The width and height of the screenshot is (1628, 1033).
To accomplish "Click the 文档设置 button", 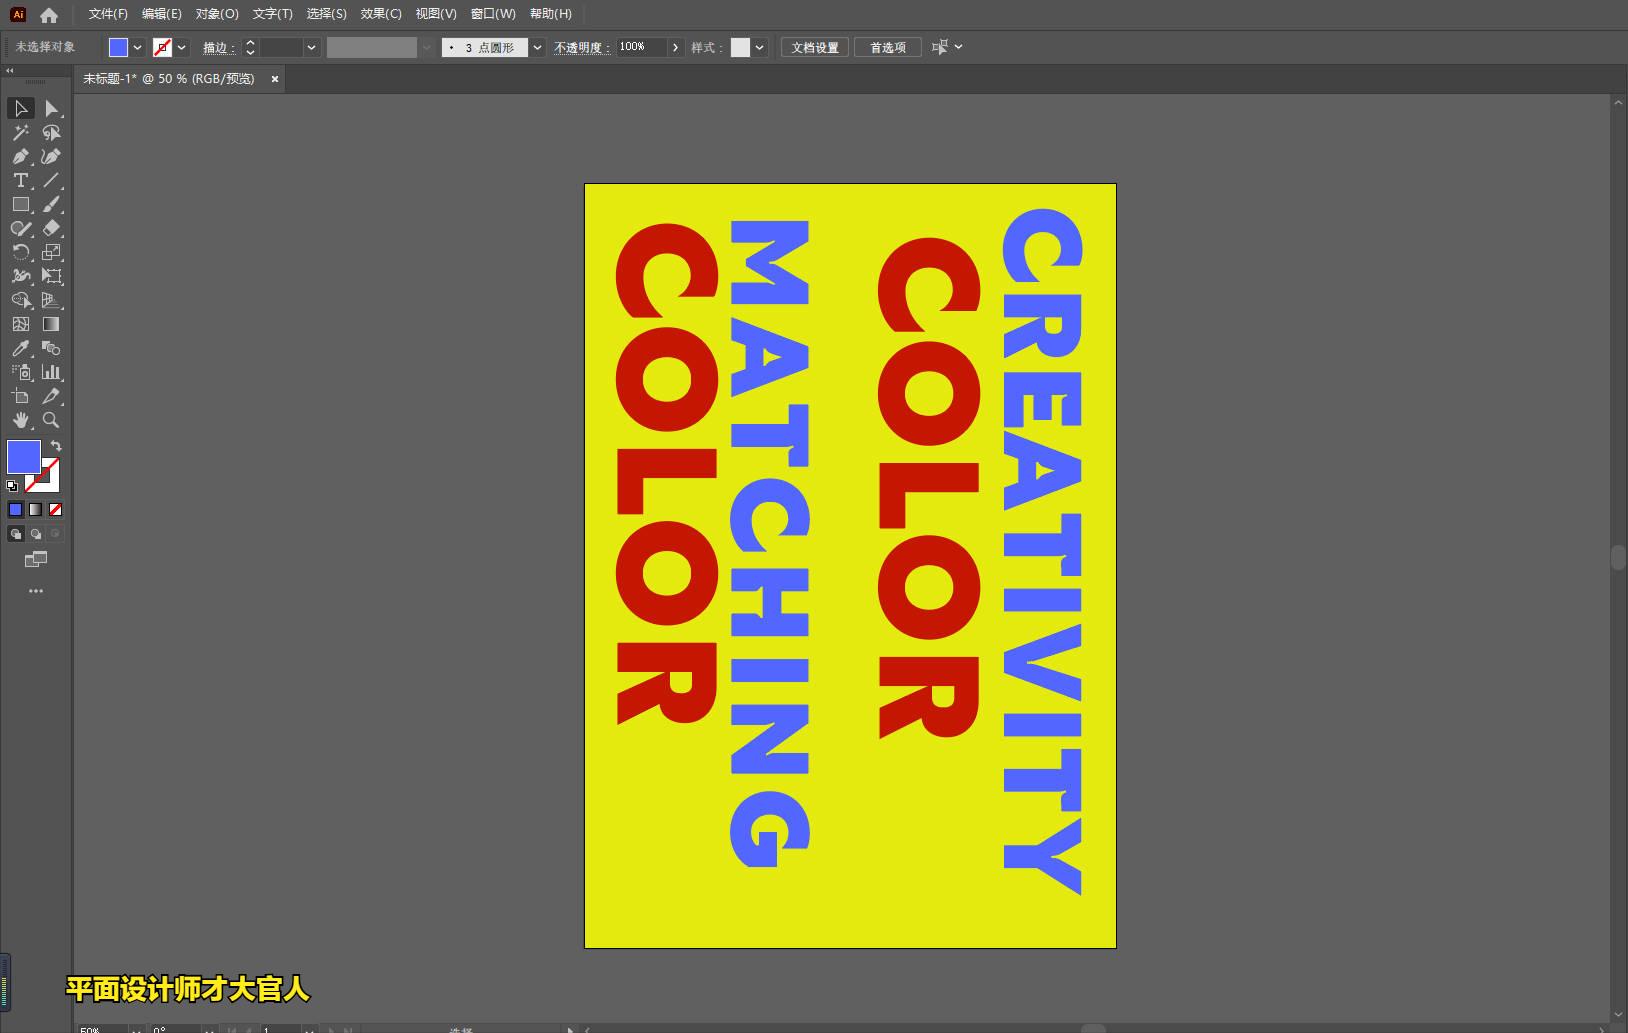I will pyautogui.click(x=815, y=47).
